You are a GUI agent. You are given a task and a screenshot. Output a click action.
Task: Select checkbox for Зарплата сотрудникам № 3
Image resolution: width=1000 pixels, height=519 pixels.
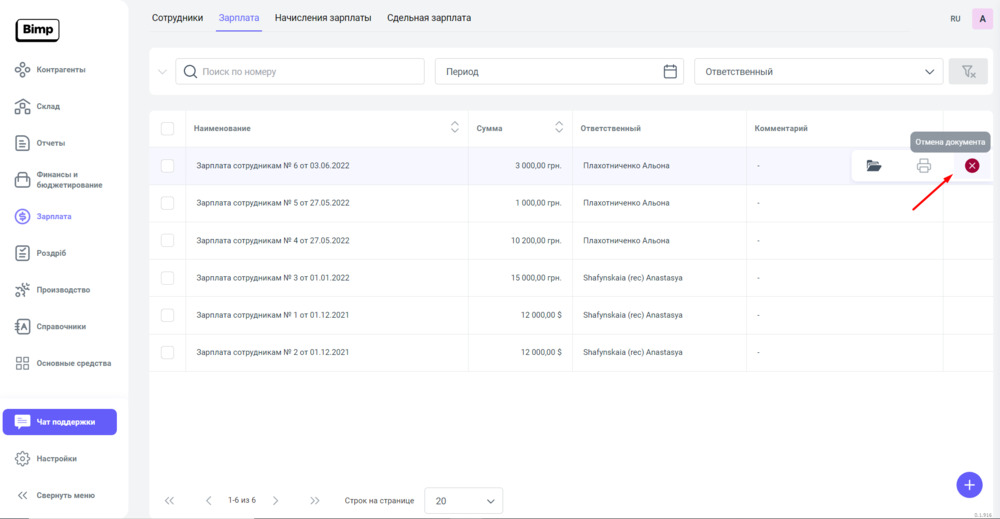coord(167,278)
